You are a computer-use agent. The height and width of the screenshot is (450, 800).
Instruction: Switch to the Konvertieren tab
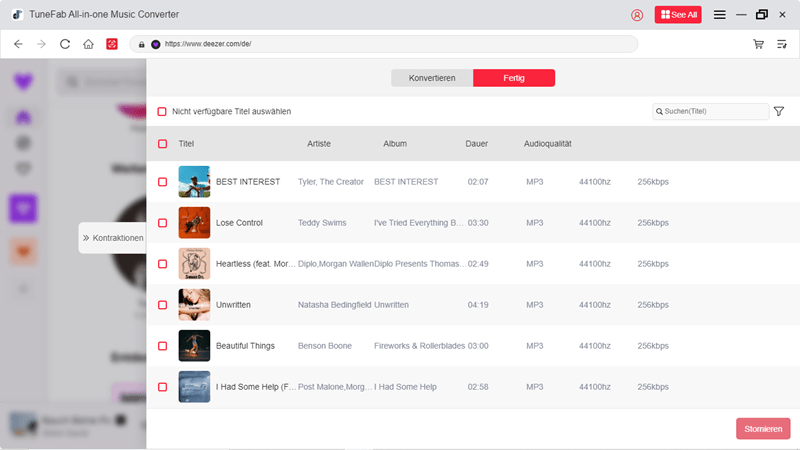click(x=432, y=78)
